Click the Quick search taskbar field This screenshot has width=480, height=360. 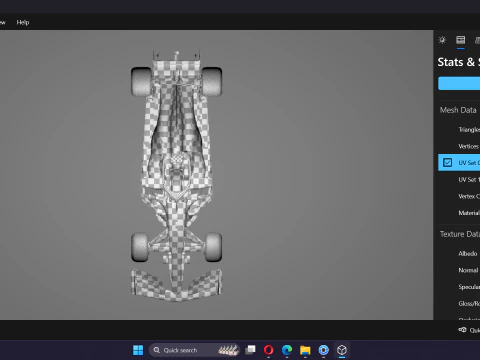194,350
